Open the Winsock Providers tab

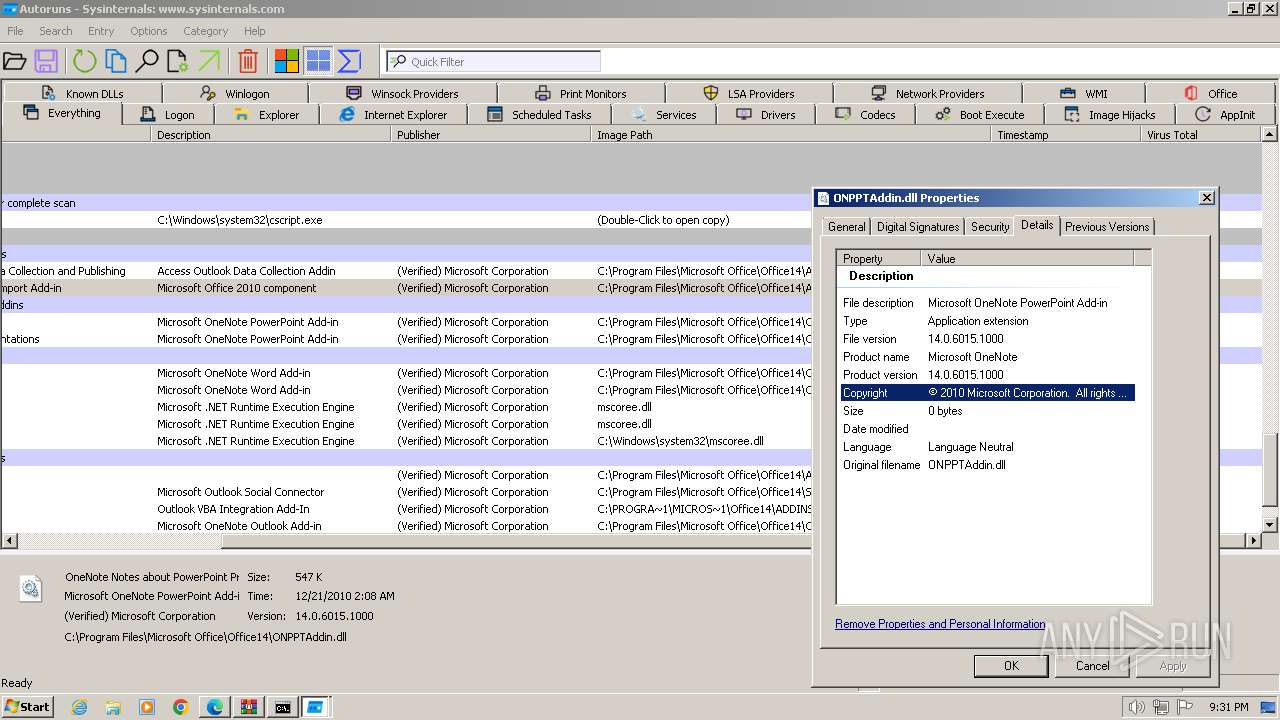coord(403,93)
